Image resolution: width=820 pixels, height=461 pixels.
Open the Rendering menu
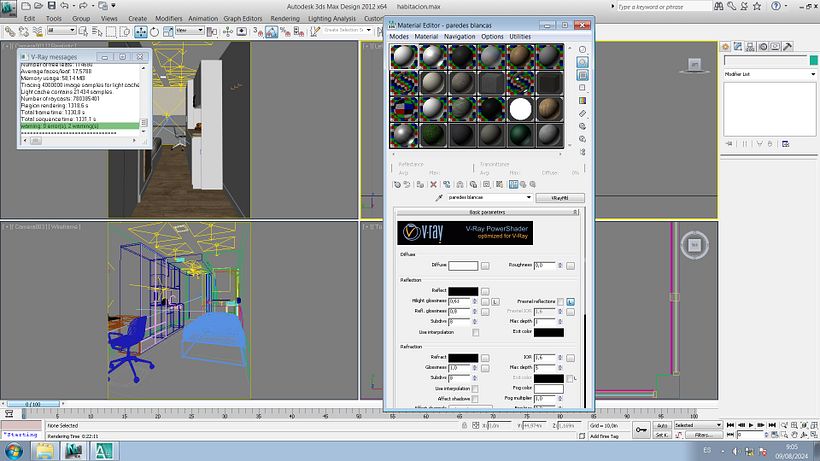285,18
